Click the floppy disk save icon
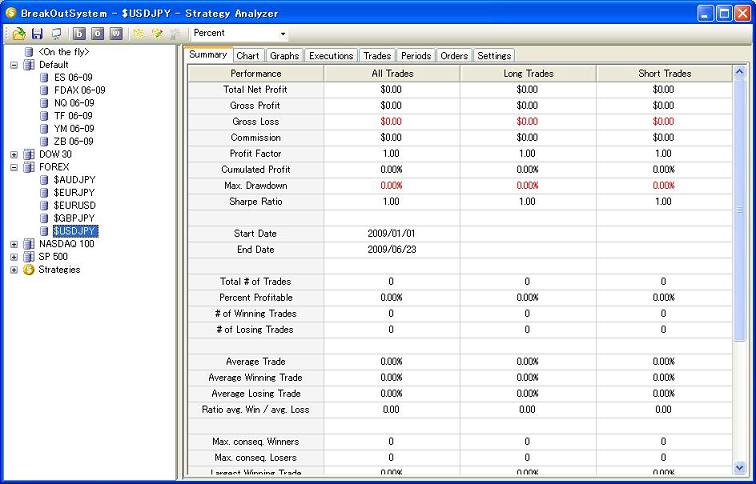756x484 pixels. [x=37, y=34]
